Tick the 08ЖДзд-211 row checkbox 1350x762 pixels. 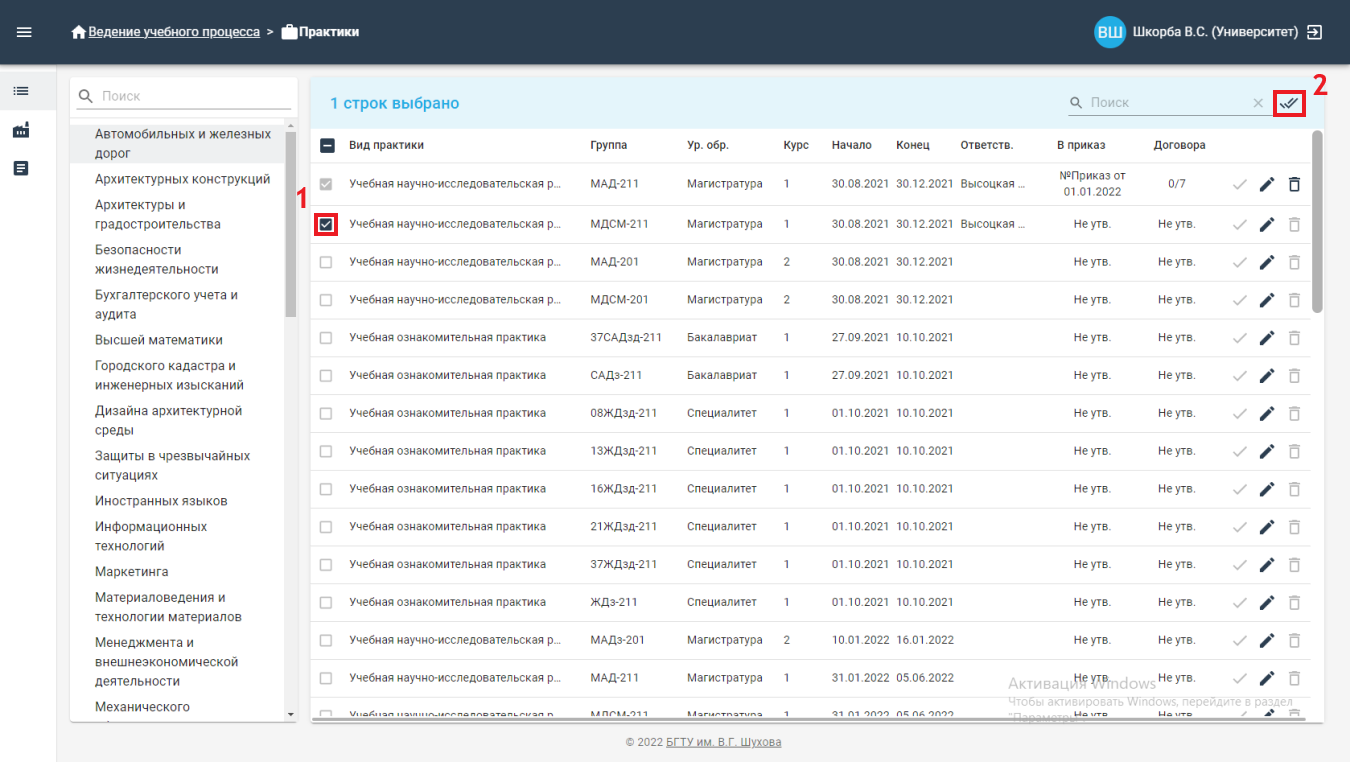(326, 413)
